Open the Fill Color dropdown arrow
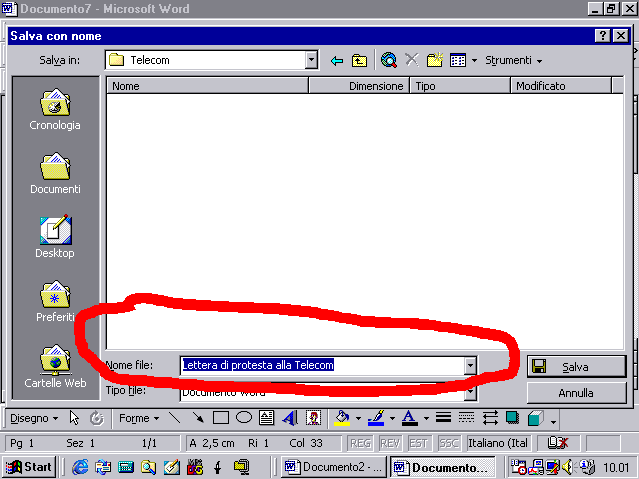 click(x=358, y=418)
